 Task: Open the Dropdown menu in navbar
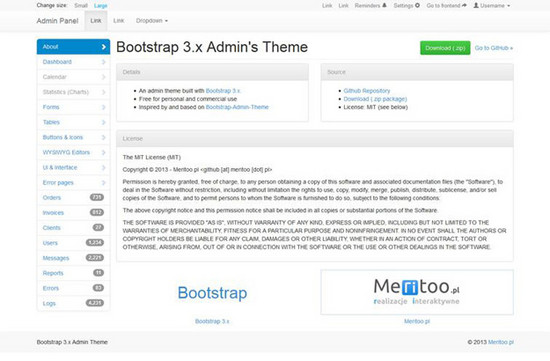click(x=152, y=21)
